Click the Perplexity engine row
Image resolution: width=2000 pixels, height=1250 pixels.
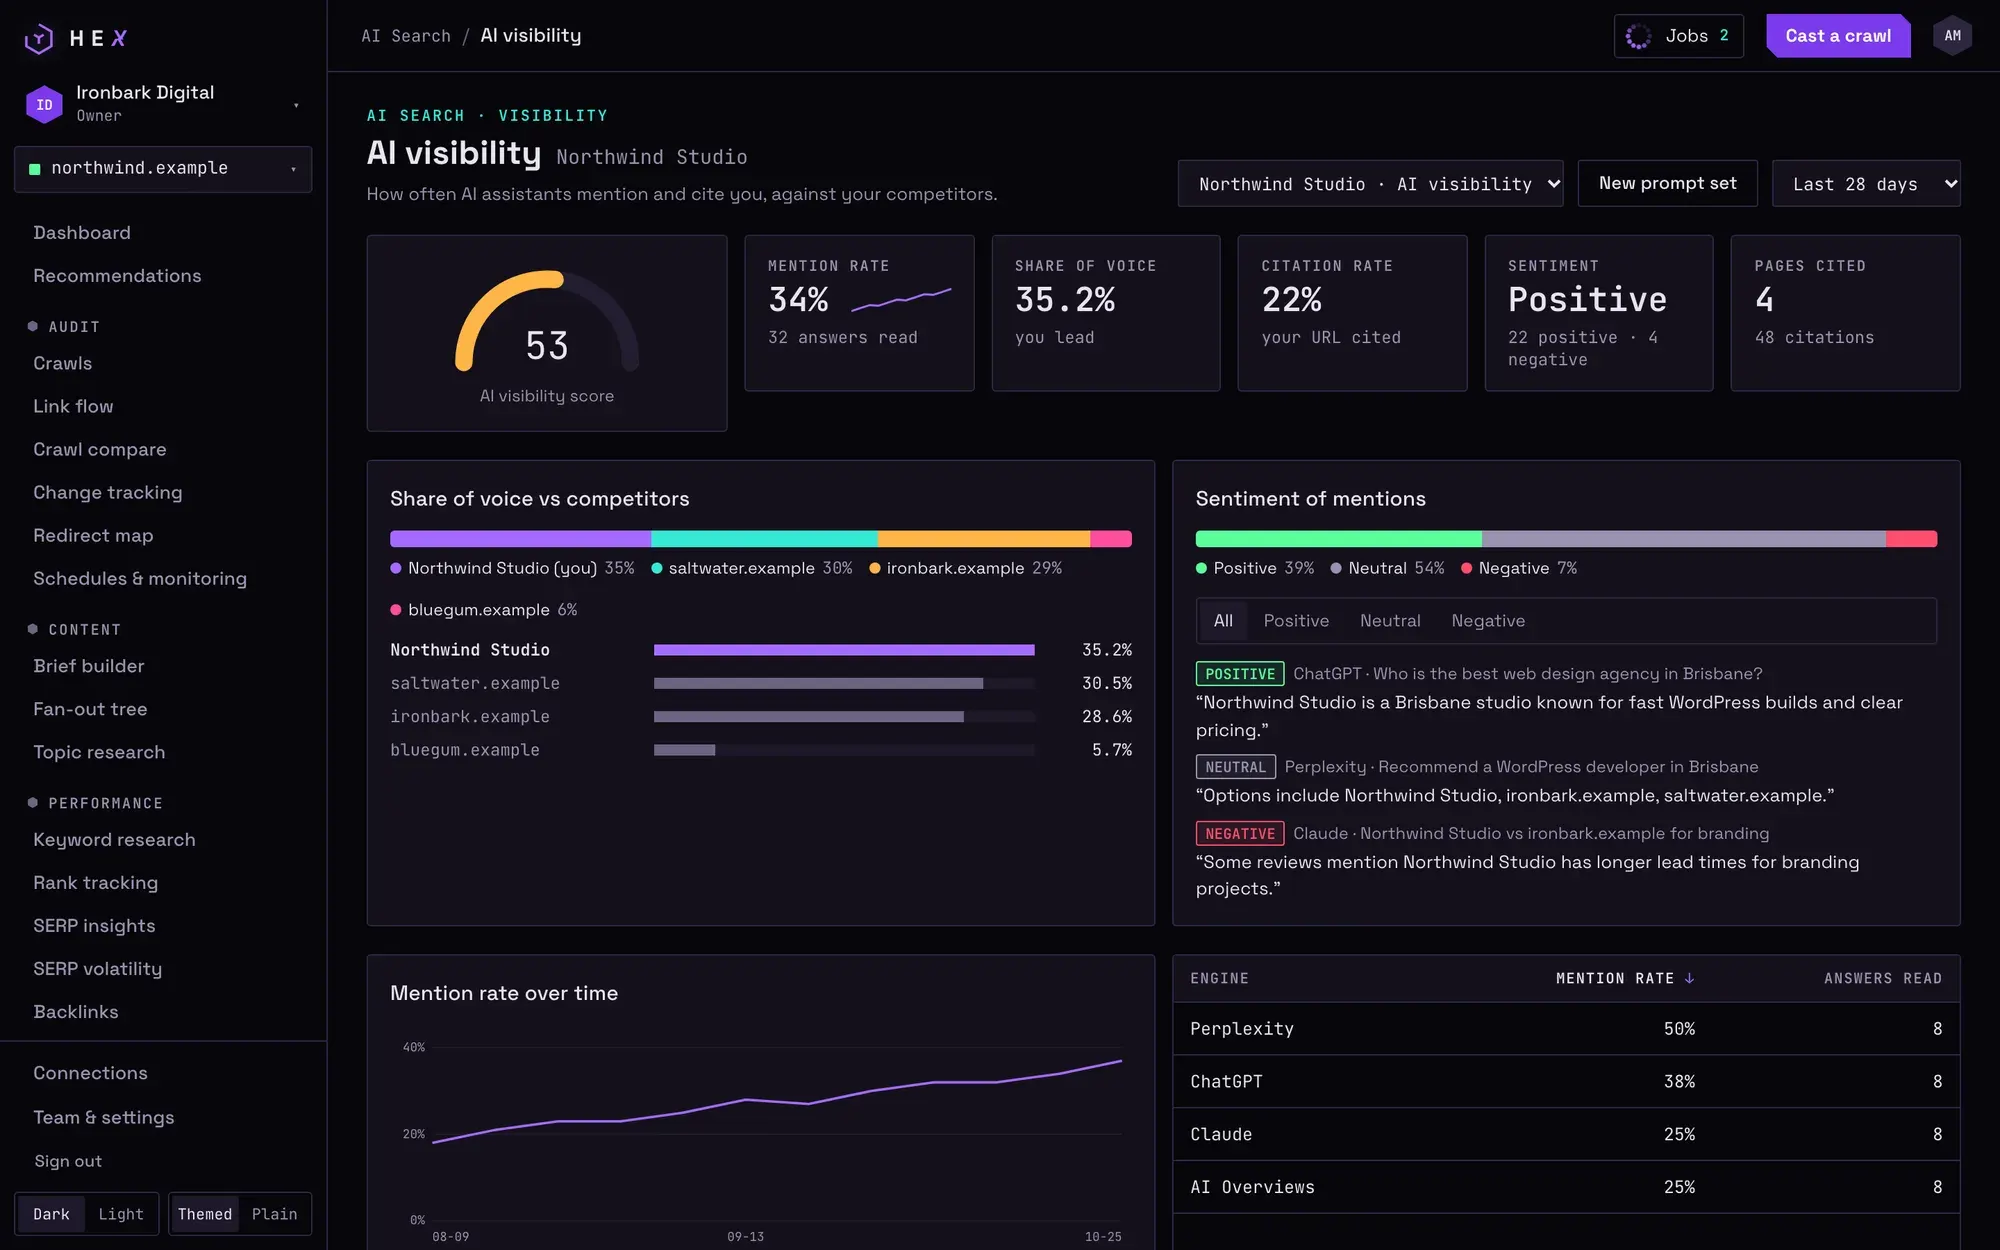(1566, 1029)
